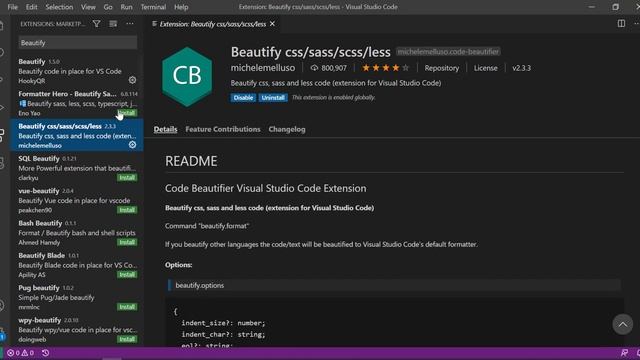This screenshot has width=640, height=360.
Task: Select Beautify Blade extension in list
Action: [77, 264]
